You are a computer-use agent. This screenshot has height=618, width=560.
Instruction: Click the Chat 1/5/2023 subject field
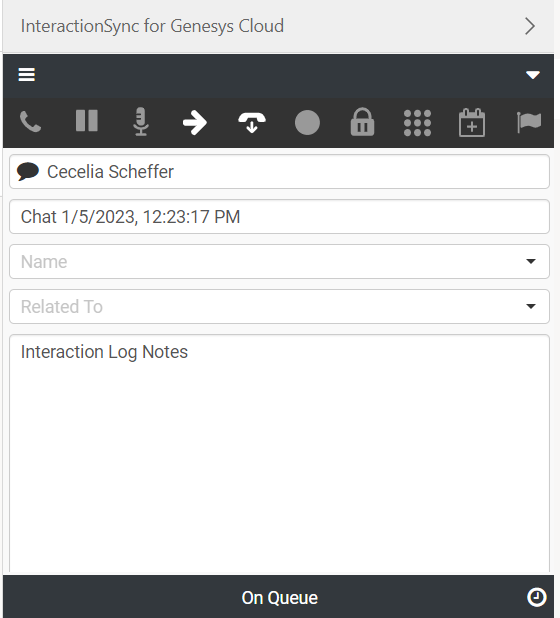click(279, 216)
